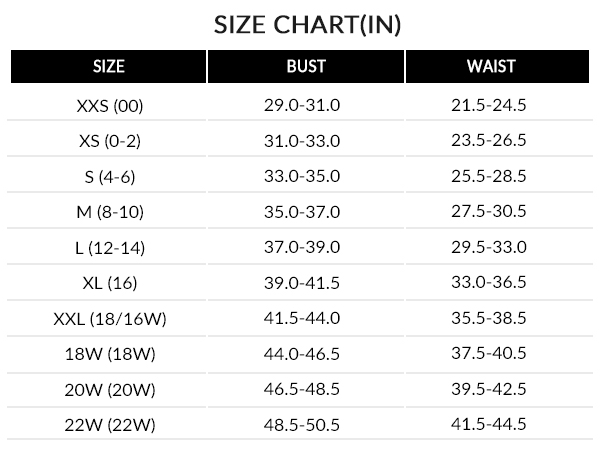Click the bust value 29.0-31.0

point(302,105)
